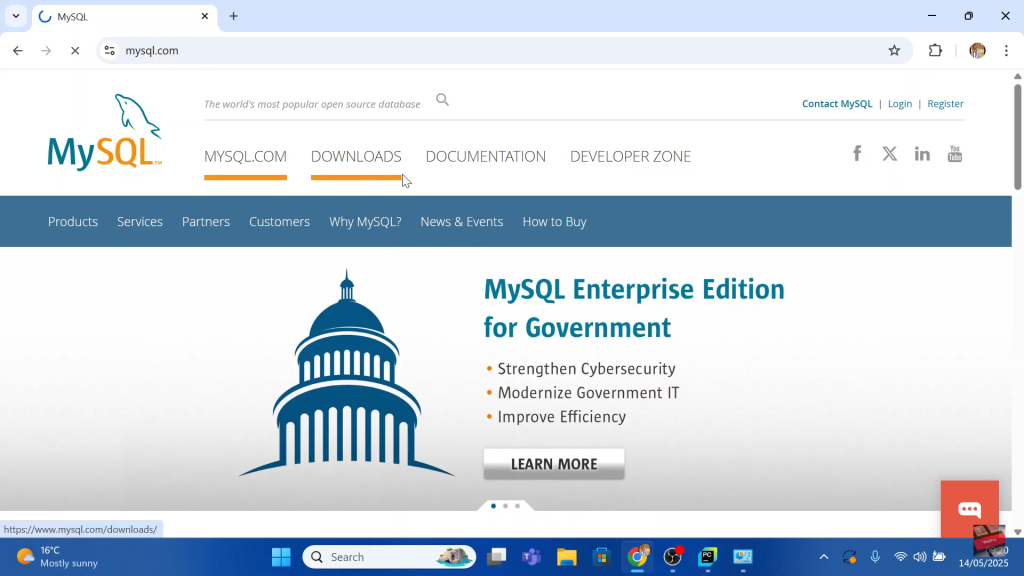Open the taskbar date 14/05/2025
The height and width of the screenshot is (576, 1024).
tap(984, 563)
